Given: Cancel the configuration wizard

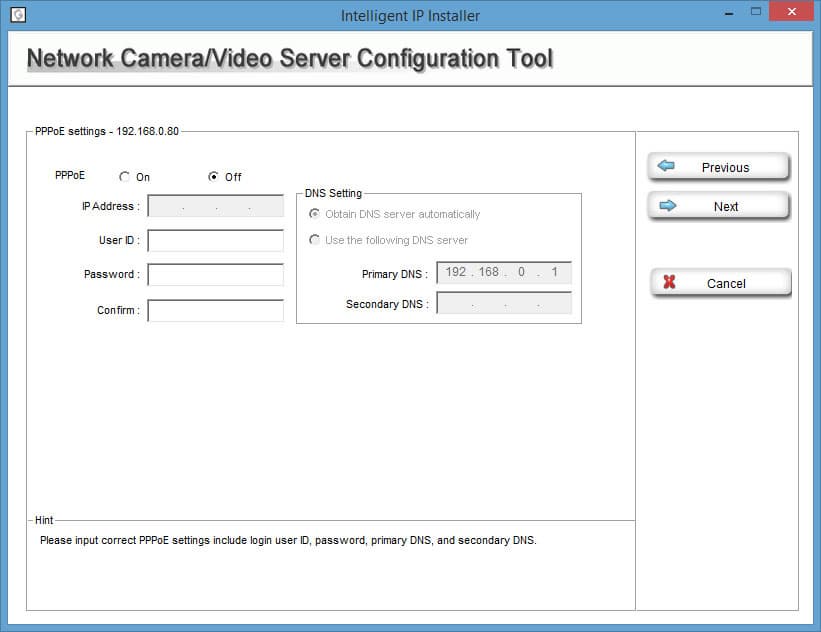Looking at the screenshot, I should click(x=720, y=283).
